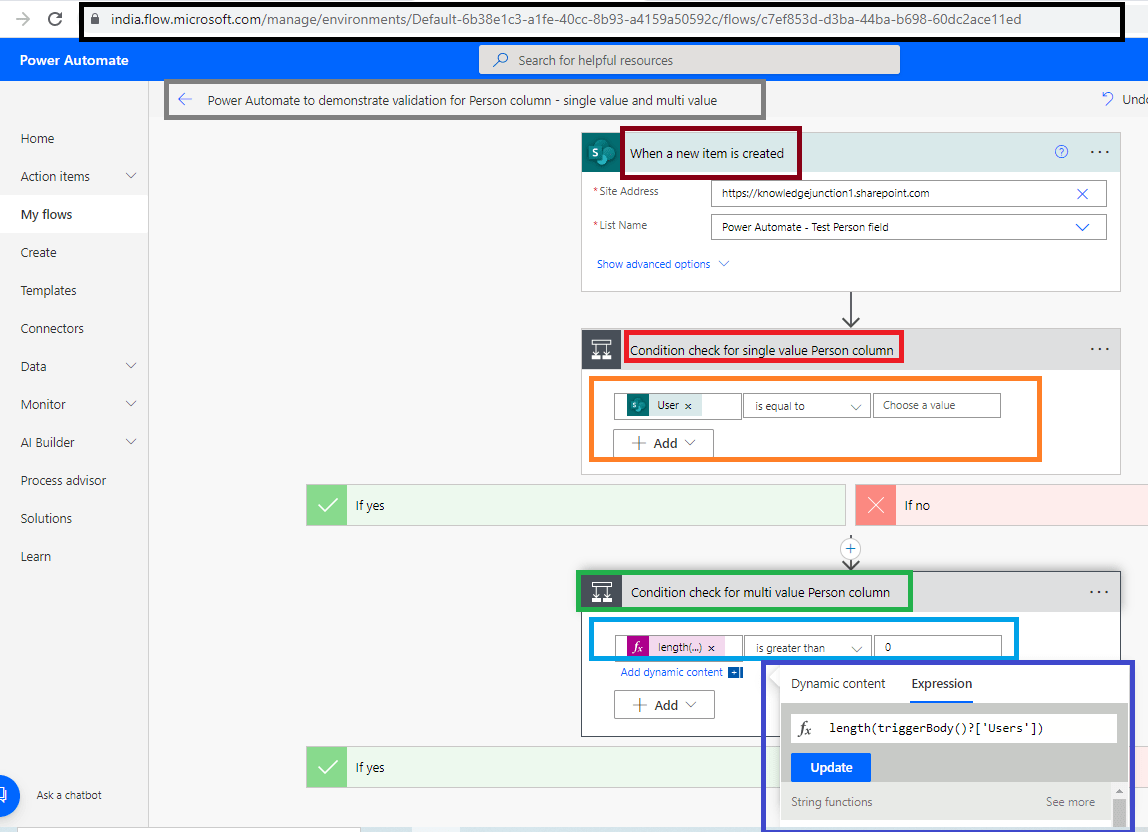This screenshot has height=832, width=1148.
Task: Click the Power Automate header title
Action: pos(74,60)
